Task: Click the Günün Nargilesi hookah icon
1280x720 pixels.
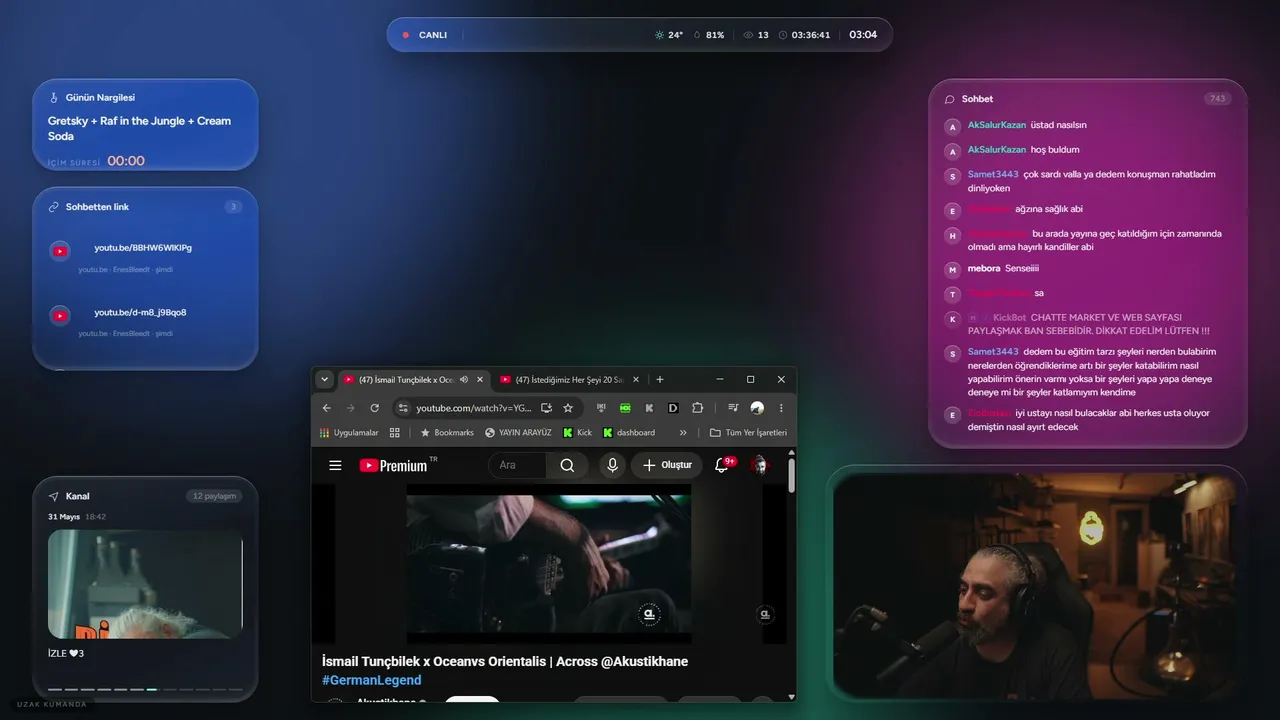Action: (54, 98)
